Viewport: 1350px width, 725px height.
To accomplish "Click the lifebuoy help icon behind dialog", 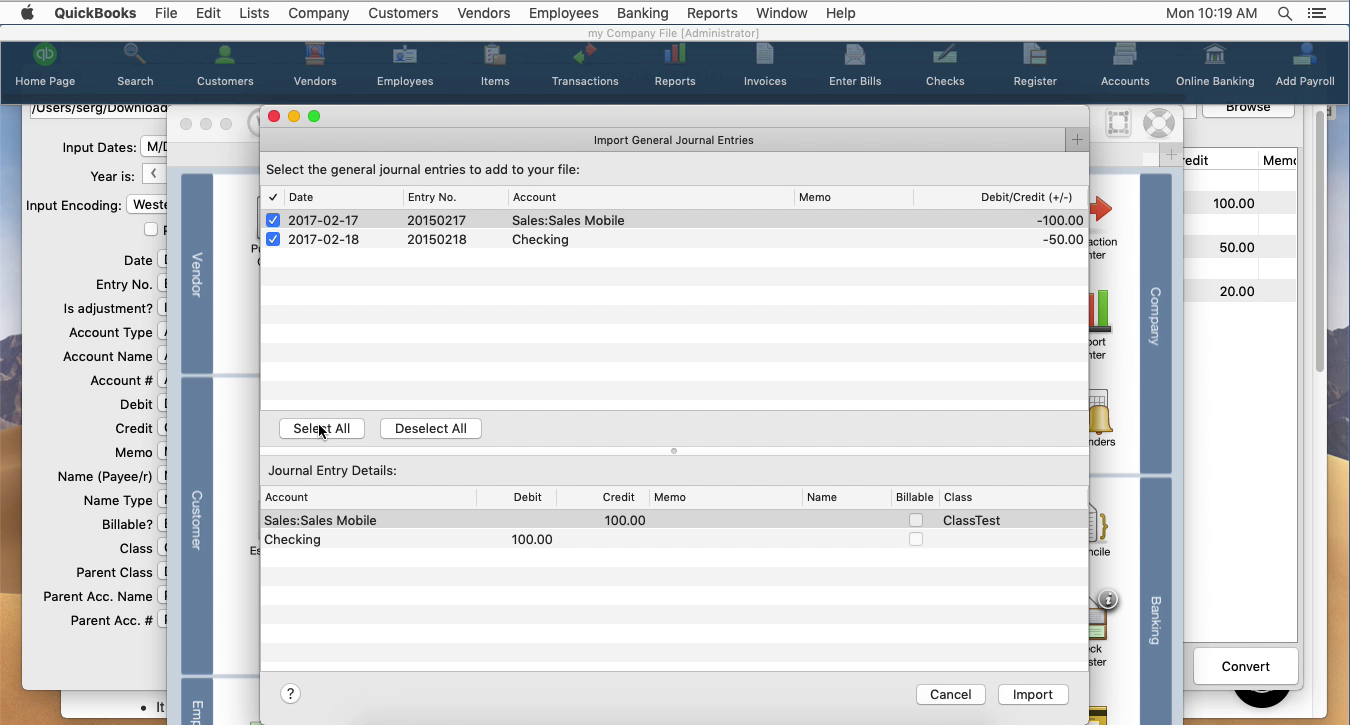I will [x=1159, y=123].
